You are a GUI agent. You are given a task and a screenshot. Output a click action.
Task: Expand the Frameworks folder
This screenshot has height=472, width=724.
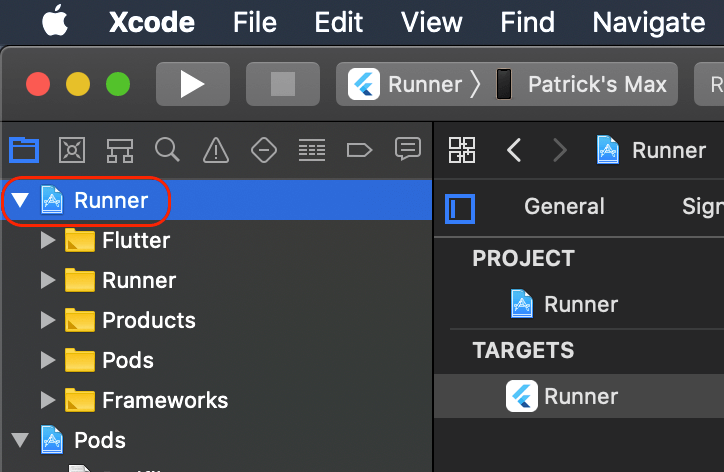[x=47, y=401]
